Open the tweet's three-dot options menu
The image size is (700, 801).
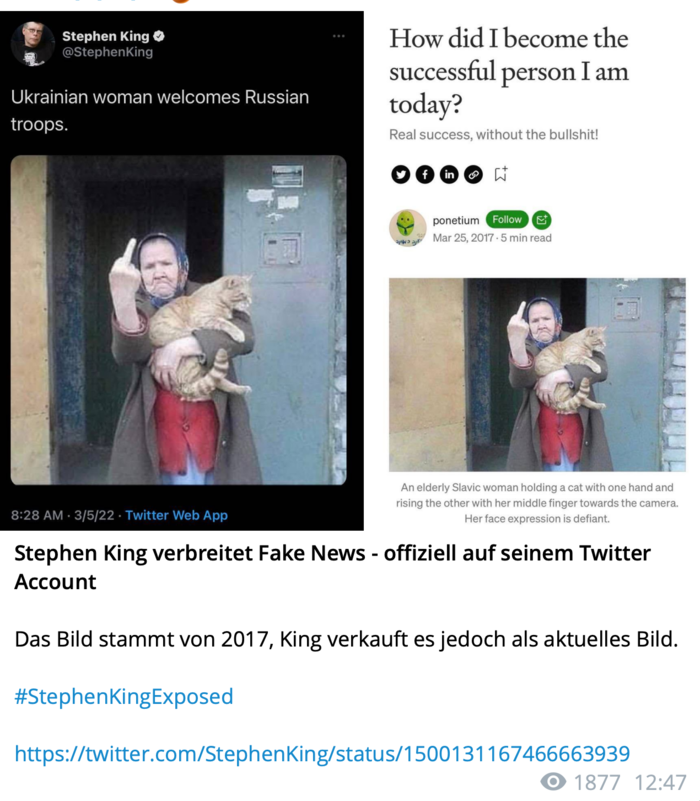pyautogui.click(x=338, y=36)
